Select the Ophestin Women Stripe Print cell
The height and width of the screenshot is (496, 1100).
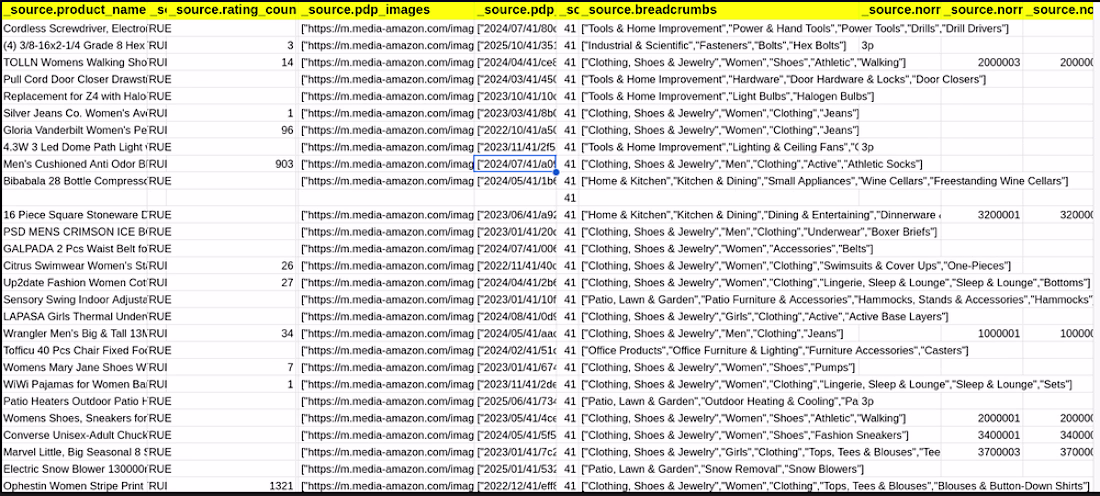[74, 485]
